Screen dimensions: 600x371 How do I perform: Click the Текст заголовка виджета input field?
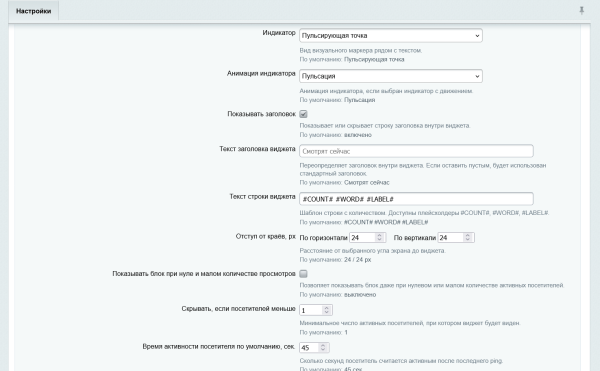tap(416, 151)
